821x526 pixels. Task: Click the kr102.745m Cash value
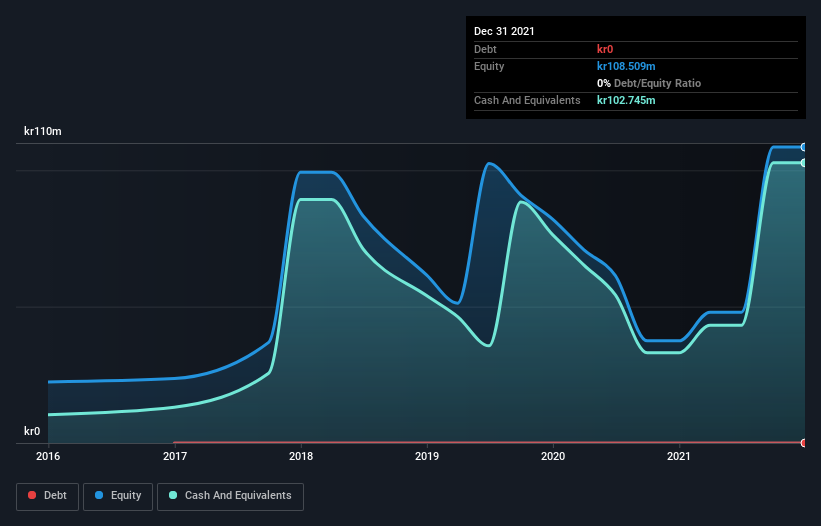[626, 100]
